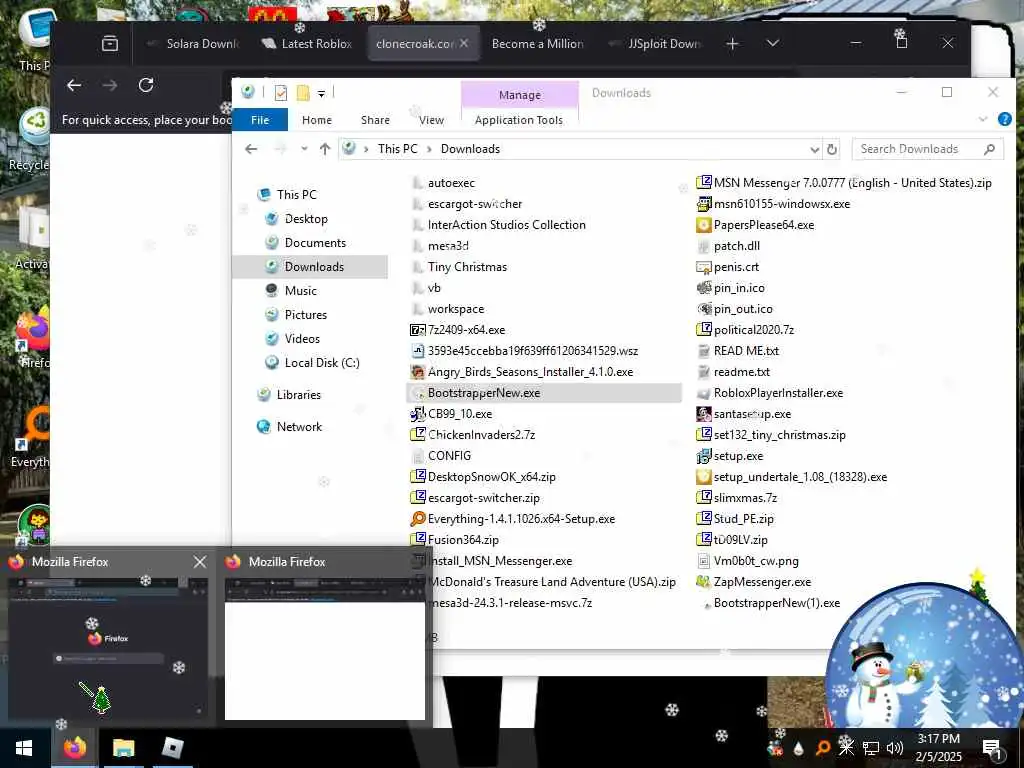Click the Search Downloads field
Screen dimensions: 1024x768
[x=927, y=149]
